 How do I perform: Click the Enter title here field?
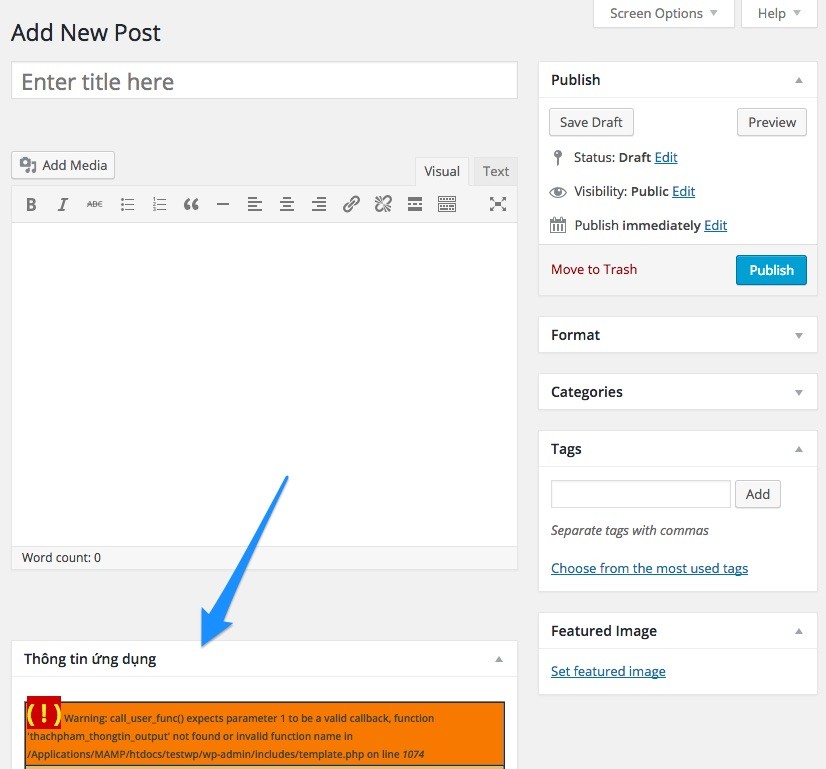pos(264,82)
